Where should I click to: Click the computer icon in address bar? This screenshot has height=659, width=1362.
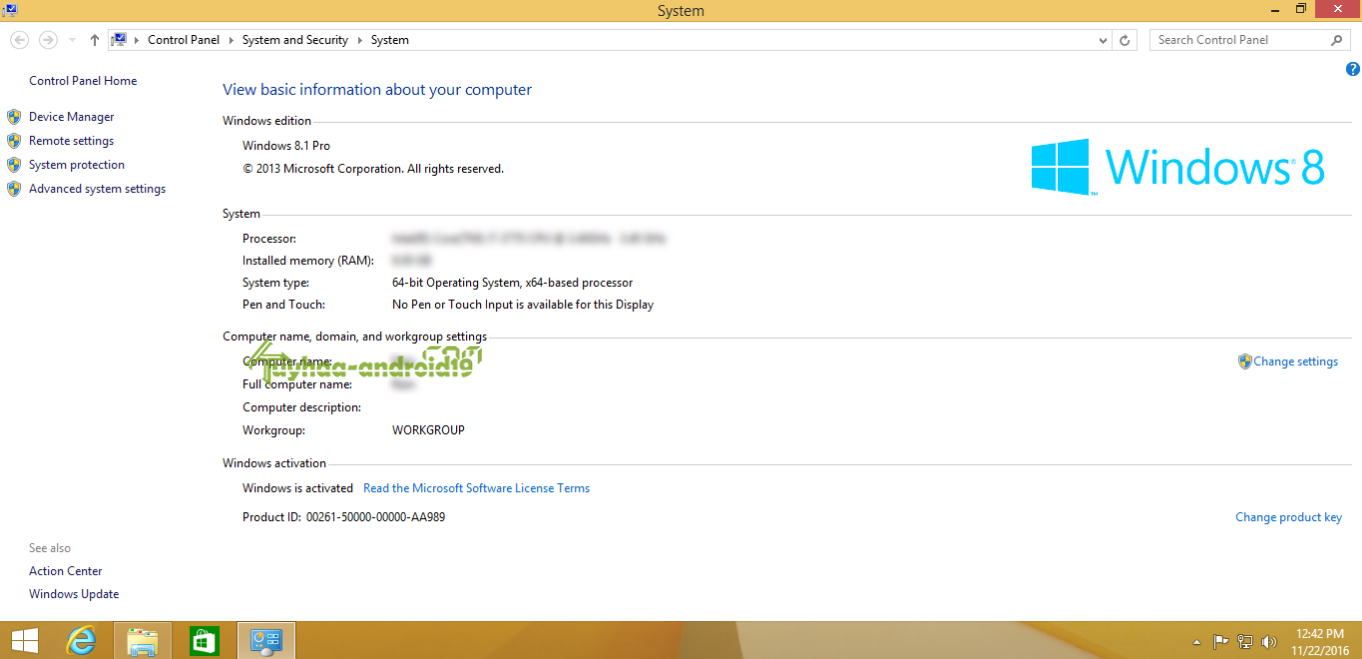coord(119,40)
